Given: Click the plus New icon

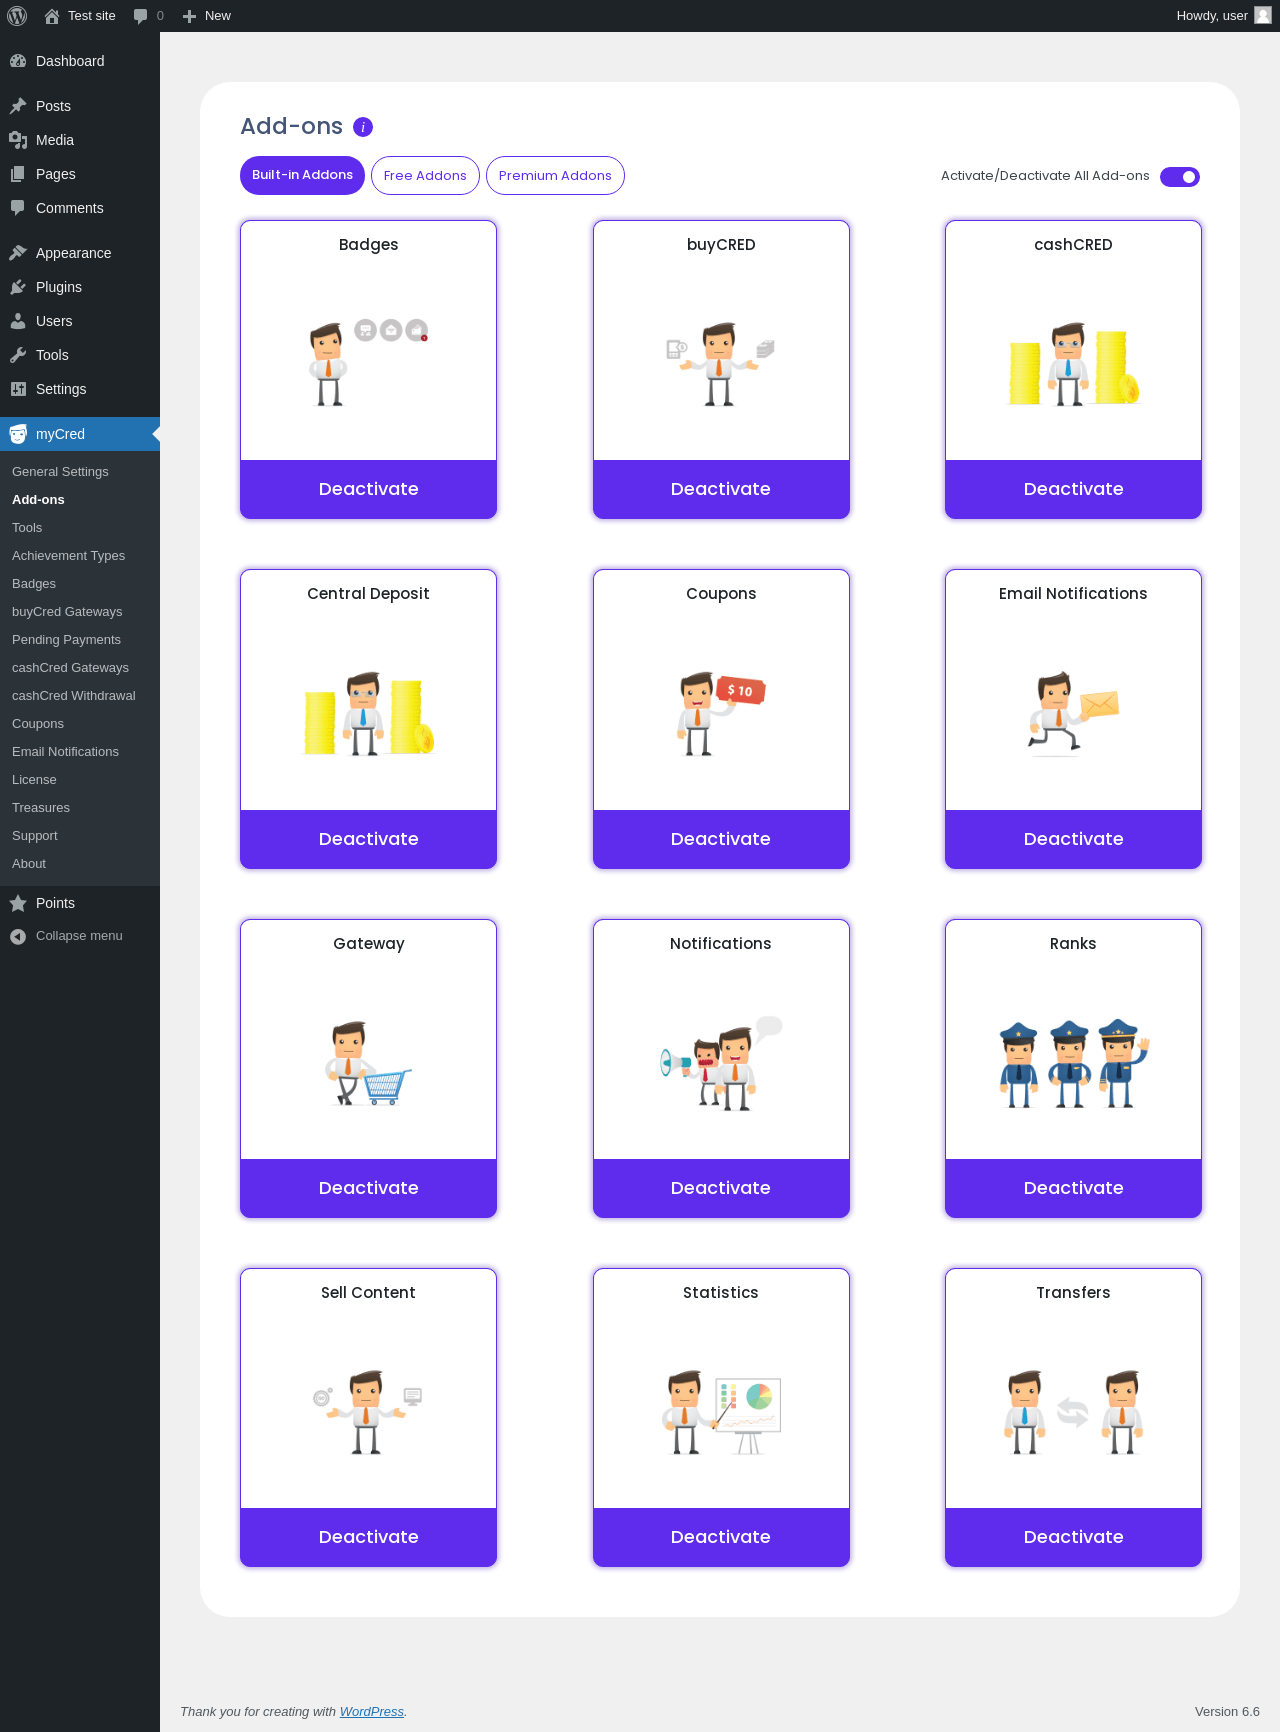Looking at the screenshot, I should click(189, 16).
